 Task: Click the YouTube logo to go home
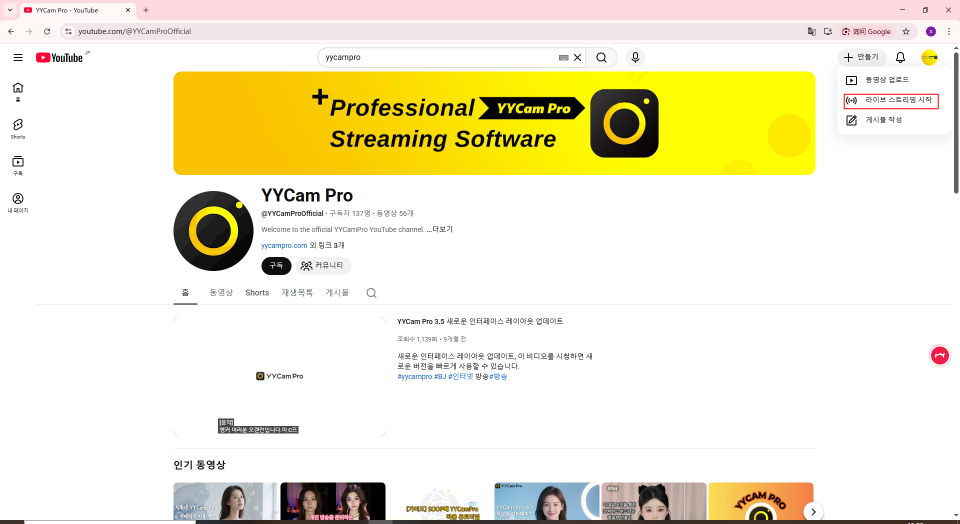click(x=60, y=58)
